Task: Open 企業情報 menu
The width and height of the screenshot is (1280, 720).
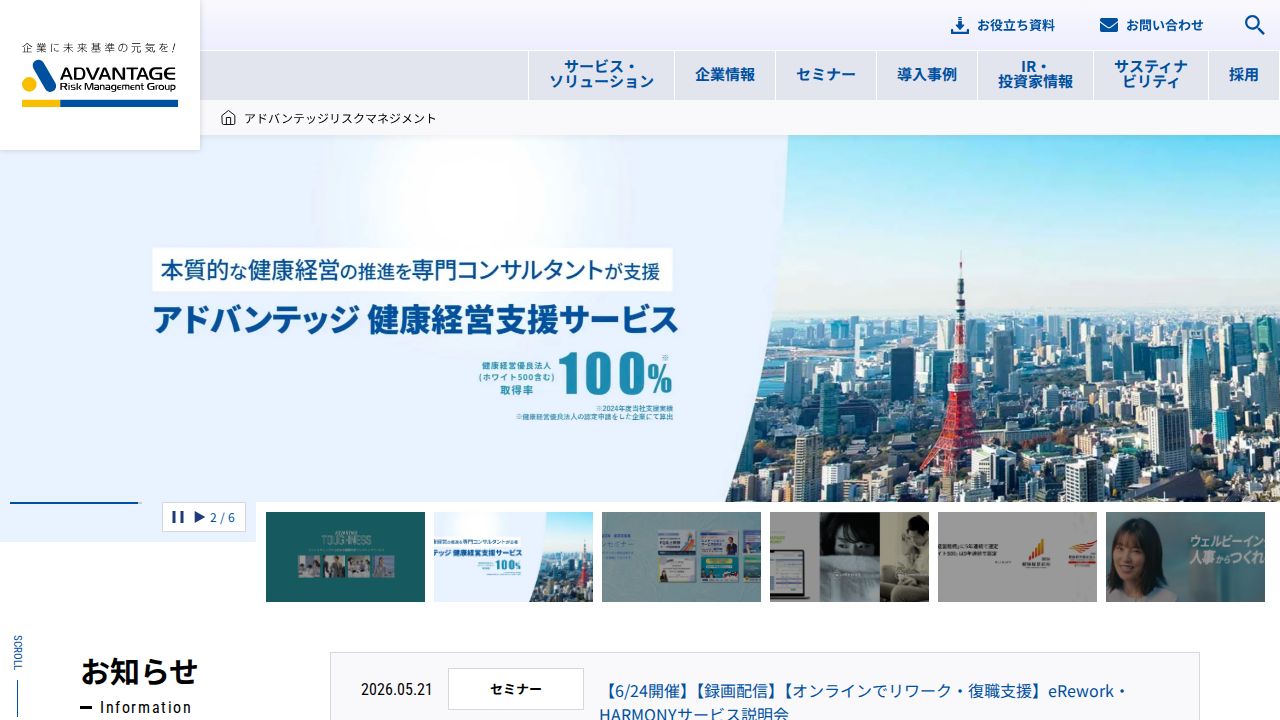Action: point(725,75)
